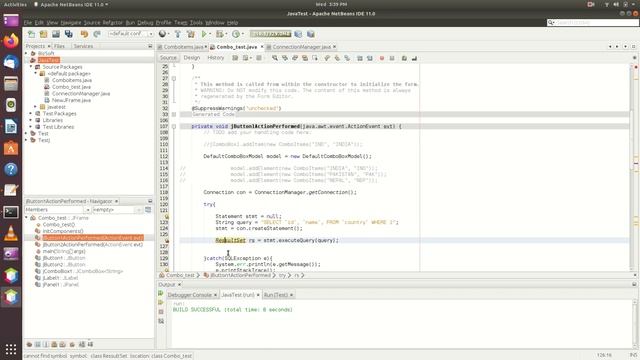Click the Search field at top right
640x360 pixels.
click(x=593, y=22)
